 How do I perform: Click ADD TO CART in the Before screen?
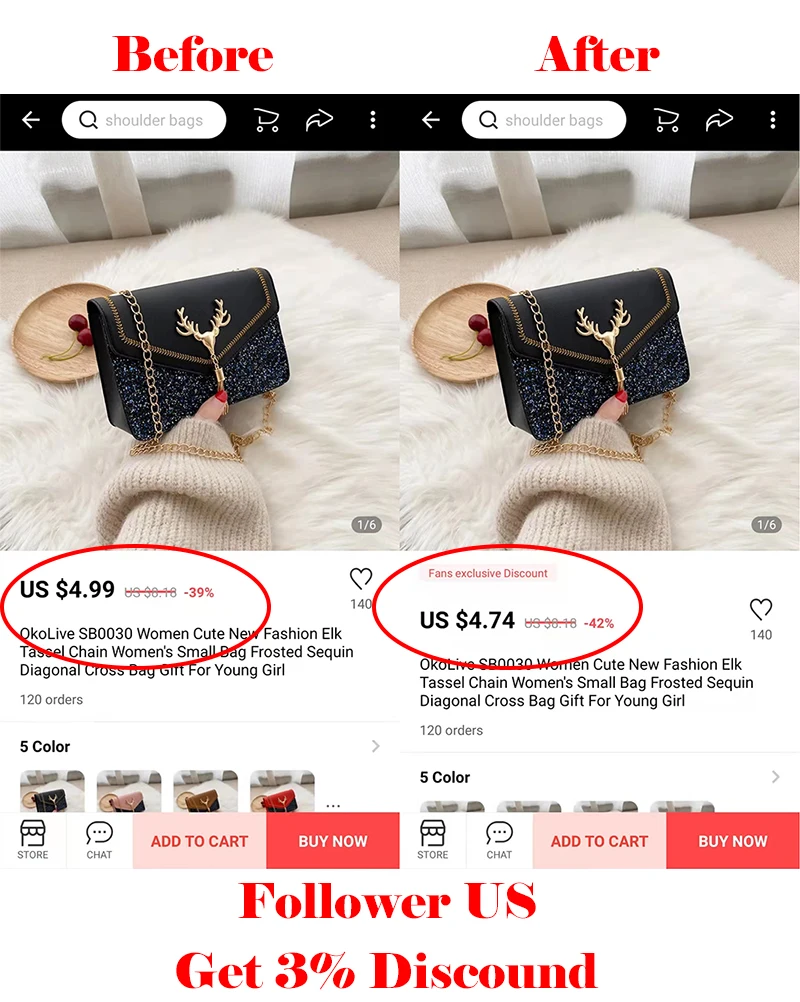199,841
